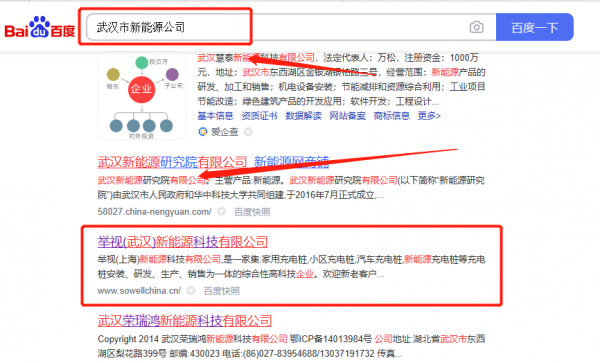Expand dropdown arrow beside 爱企查
Viewport: 600px width, 363px height.
click(248, 132)
